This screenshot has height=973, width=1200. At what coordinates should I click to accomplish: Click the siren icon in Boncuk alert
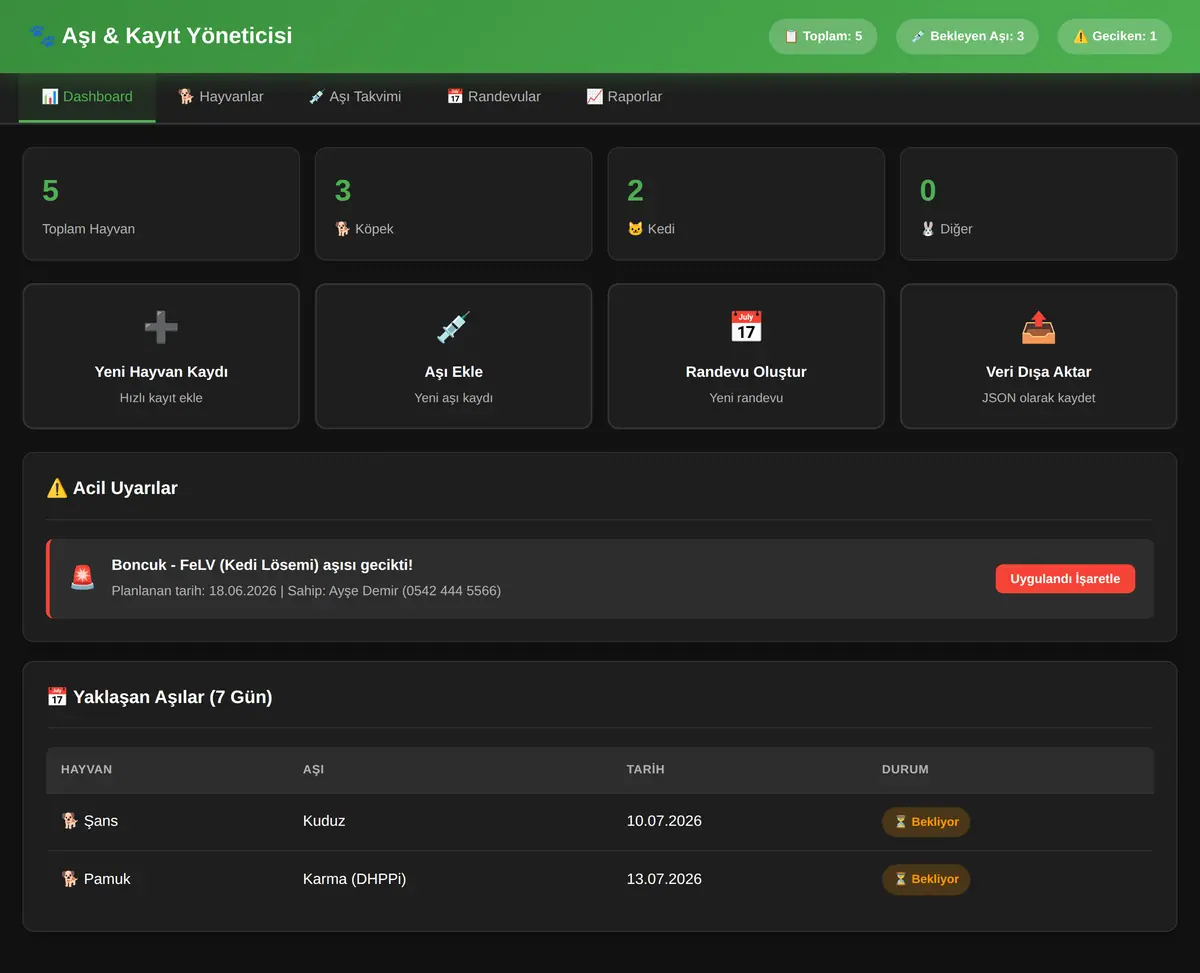(82, 578)
